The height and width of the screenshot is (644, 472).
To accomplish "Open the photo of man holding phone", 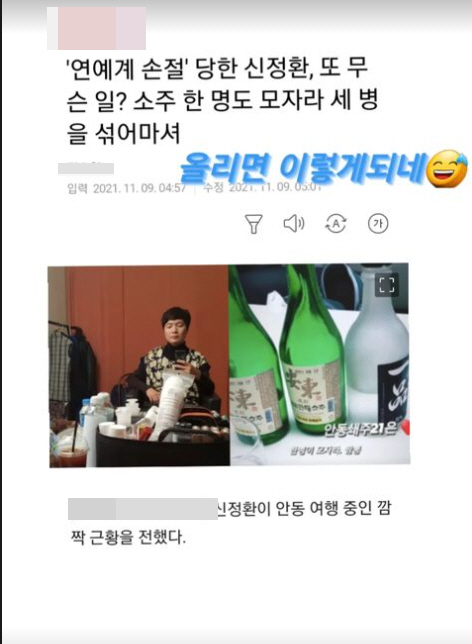I will [139, 366].
